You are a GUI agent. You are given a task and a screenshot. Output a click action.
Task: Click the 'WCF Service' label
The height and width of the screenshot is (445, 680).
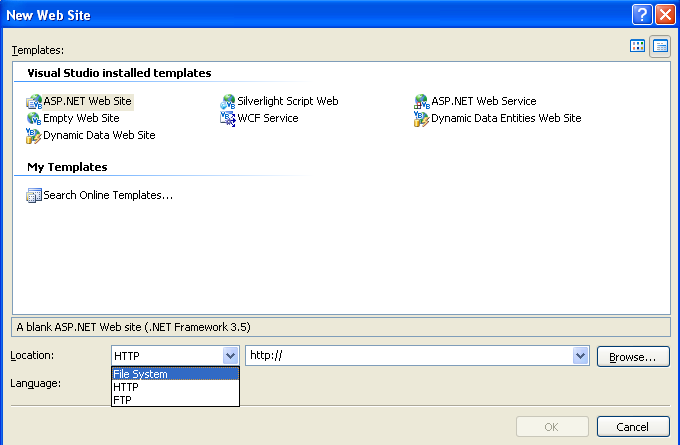268,118
